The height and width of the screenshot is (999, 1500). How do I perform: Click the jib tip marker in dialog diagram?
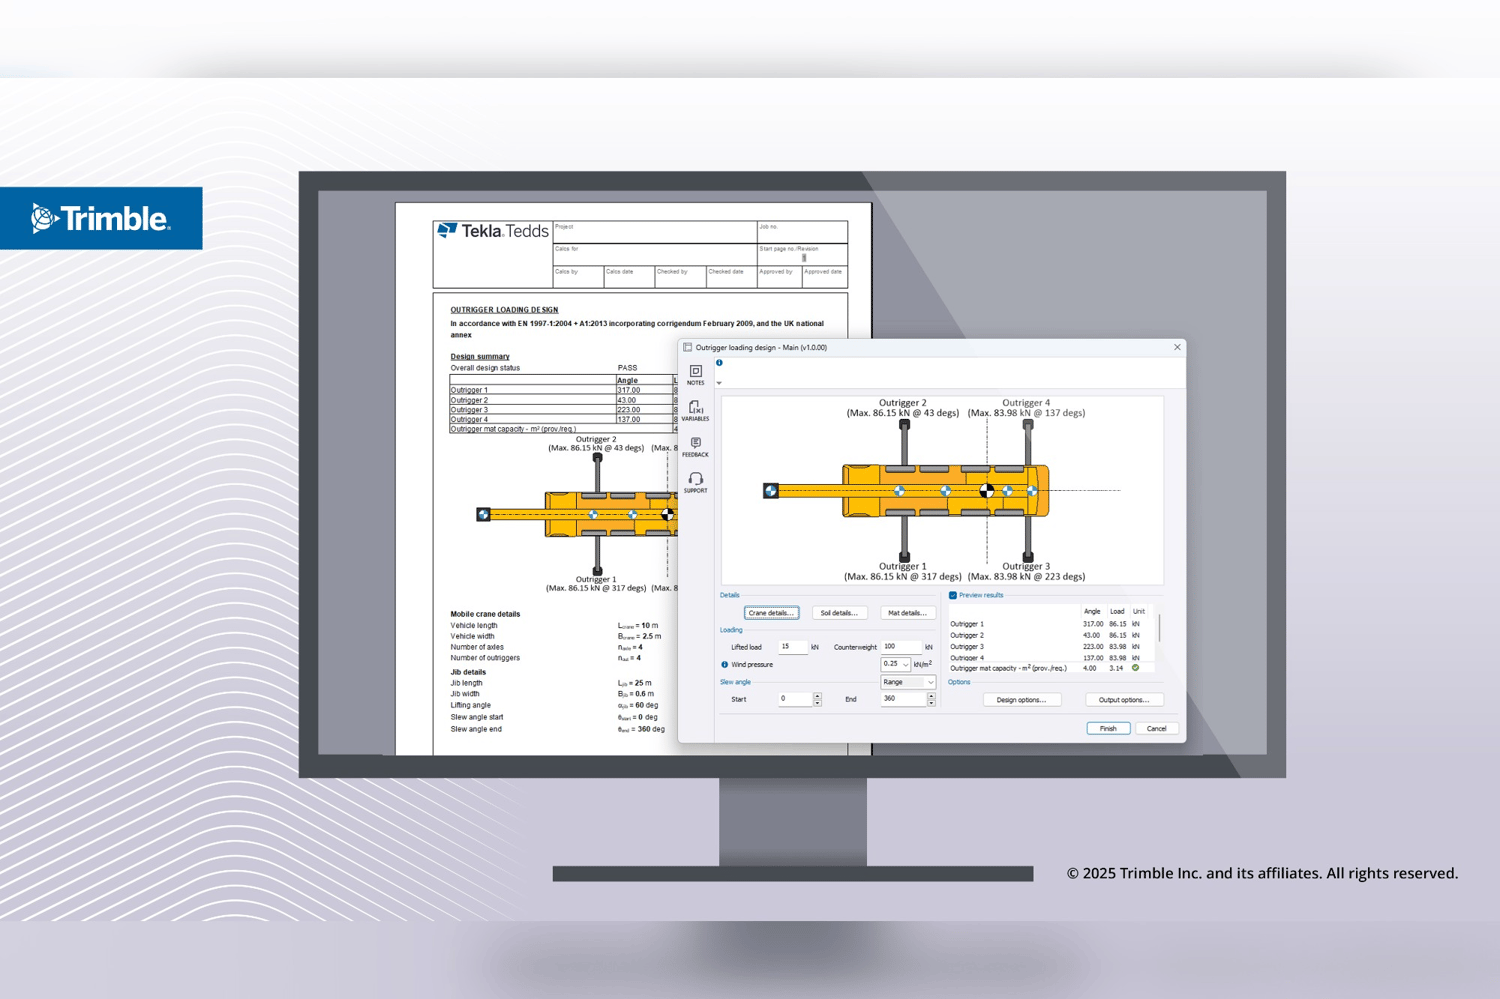click(770, 491)
